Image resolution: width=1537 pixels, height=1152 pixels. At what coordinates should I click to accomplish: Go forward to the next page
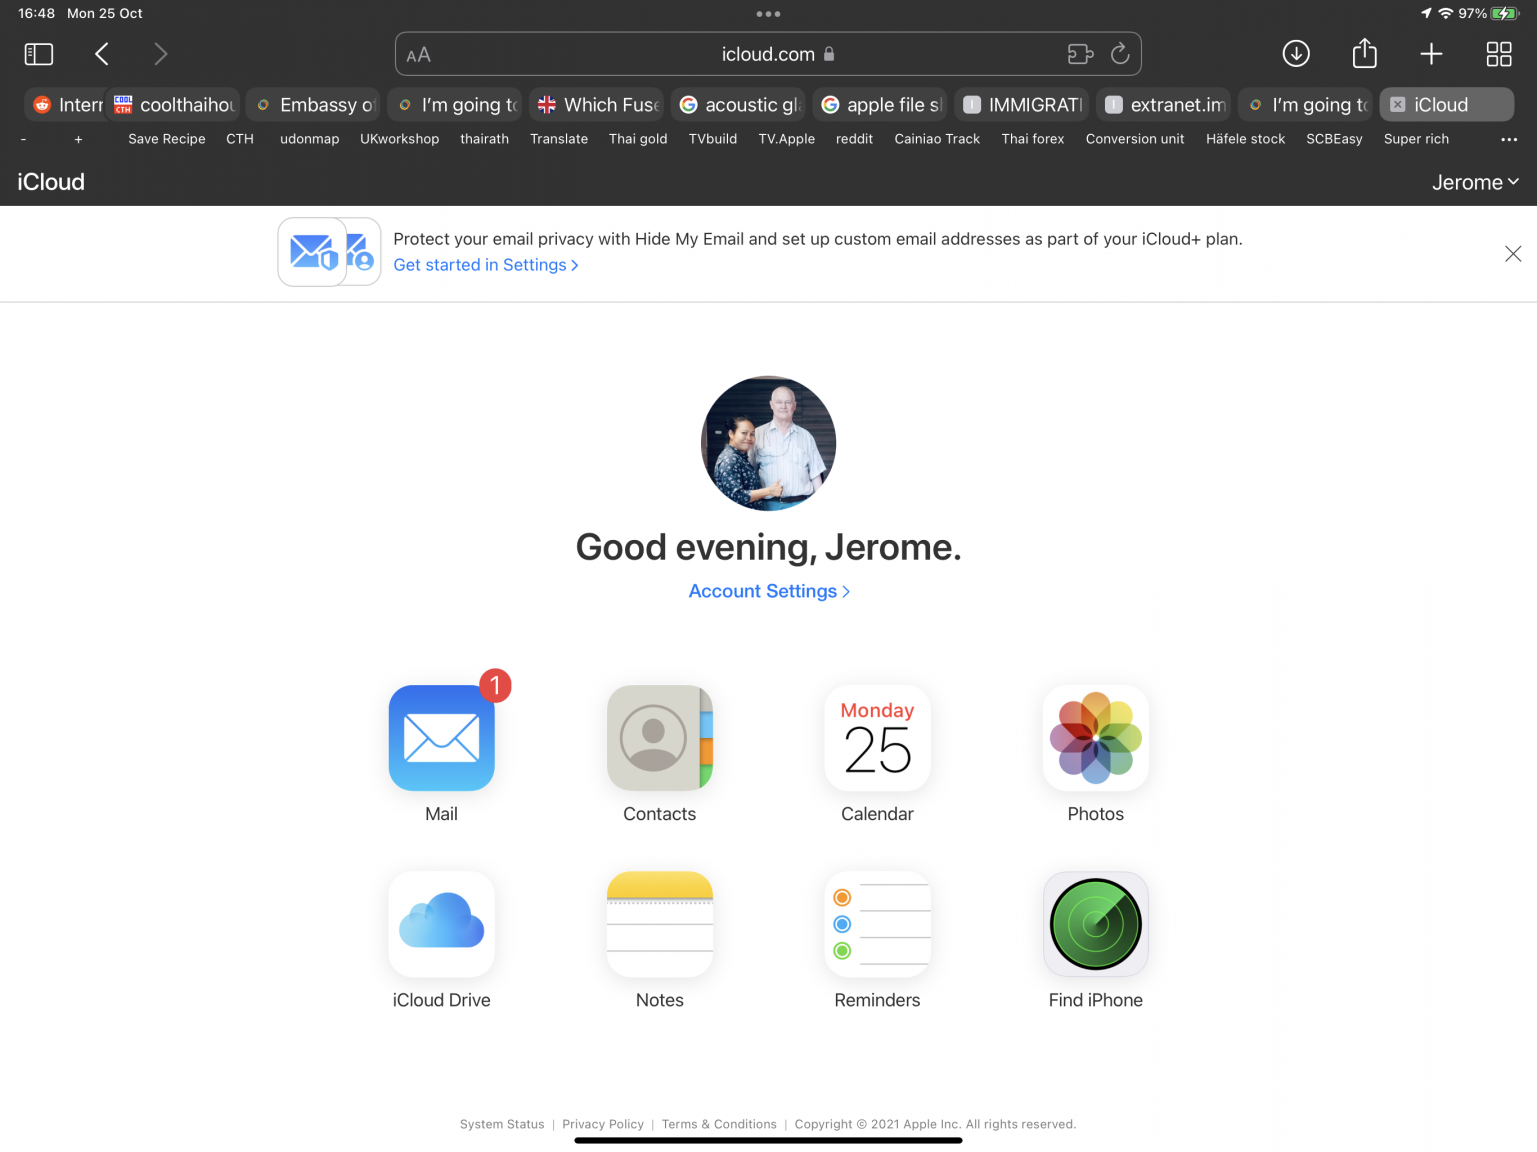coord(160,54)
